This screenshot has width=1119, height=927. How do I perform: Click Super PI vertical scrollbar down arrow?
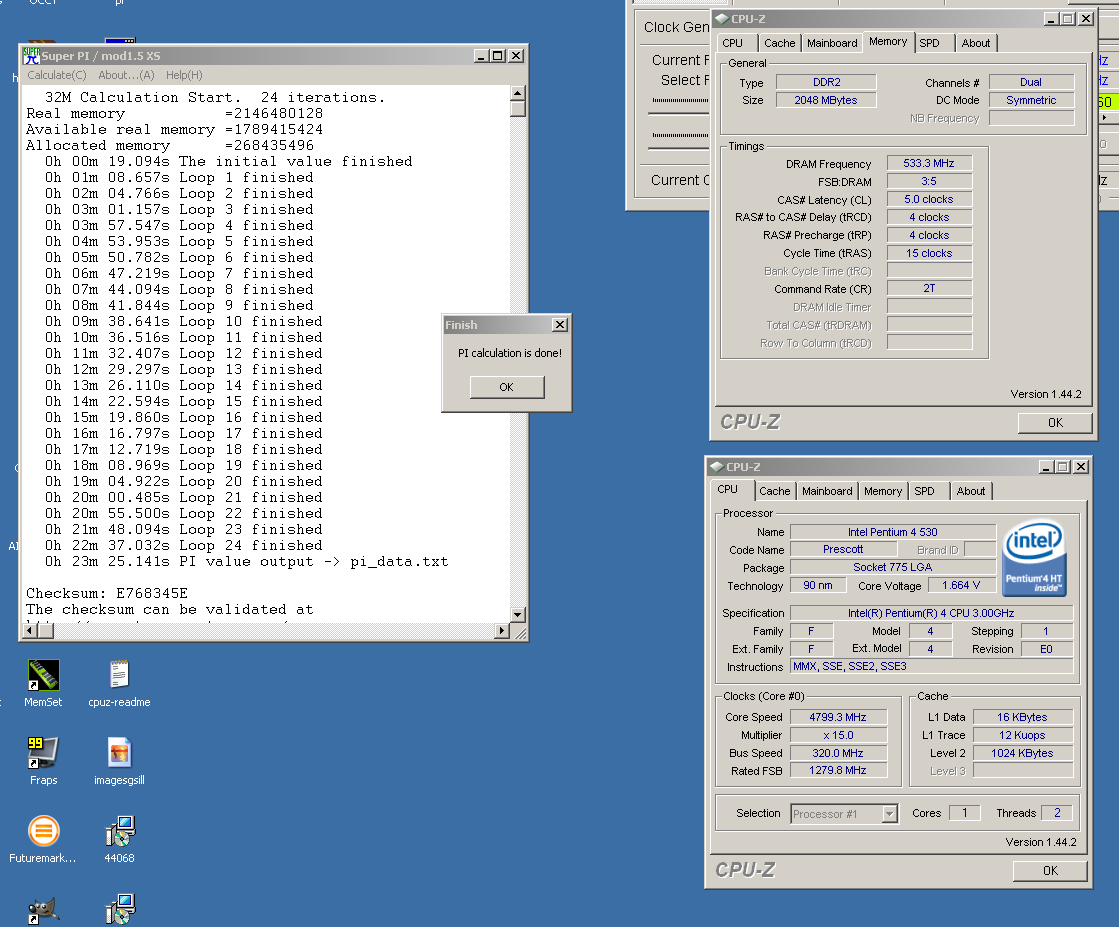pyautogui.click(x=518, y=614)
